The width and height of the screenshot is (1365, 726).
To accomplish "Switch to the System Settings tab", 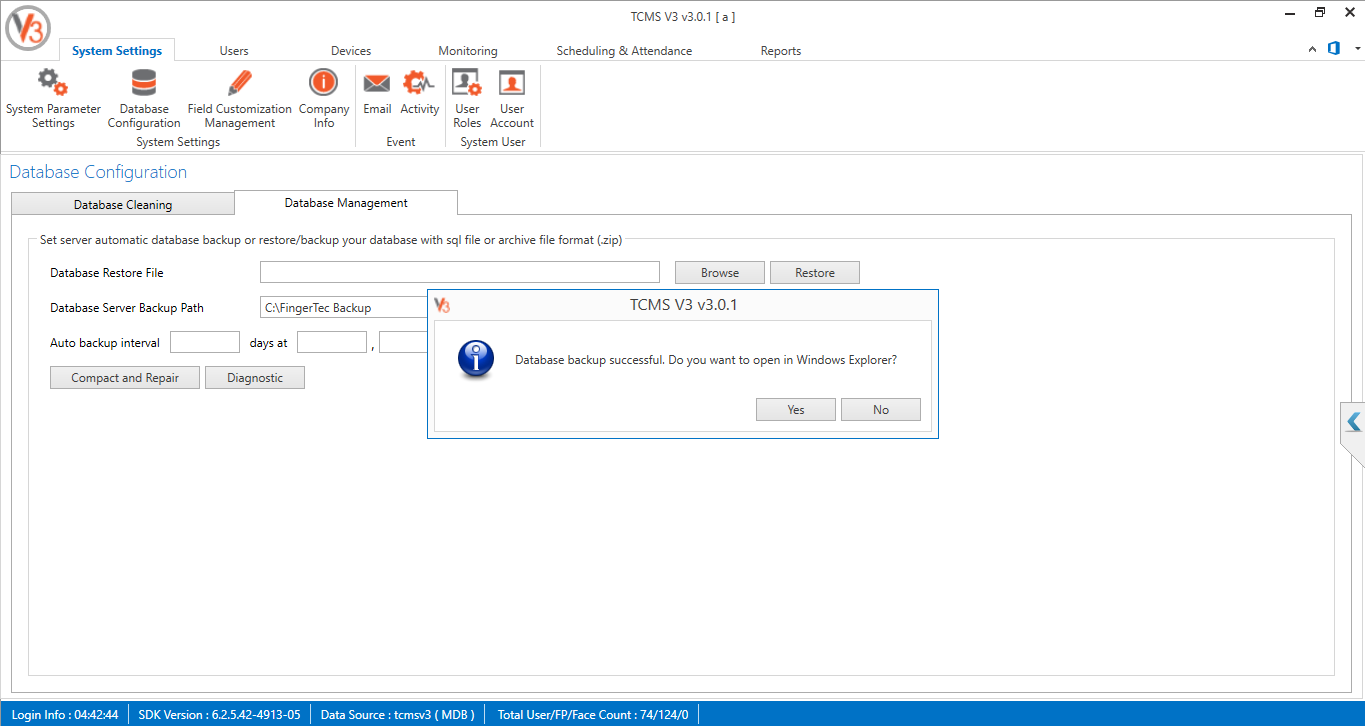I will (x=117, y=50).
